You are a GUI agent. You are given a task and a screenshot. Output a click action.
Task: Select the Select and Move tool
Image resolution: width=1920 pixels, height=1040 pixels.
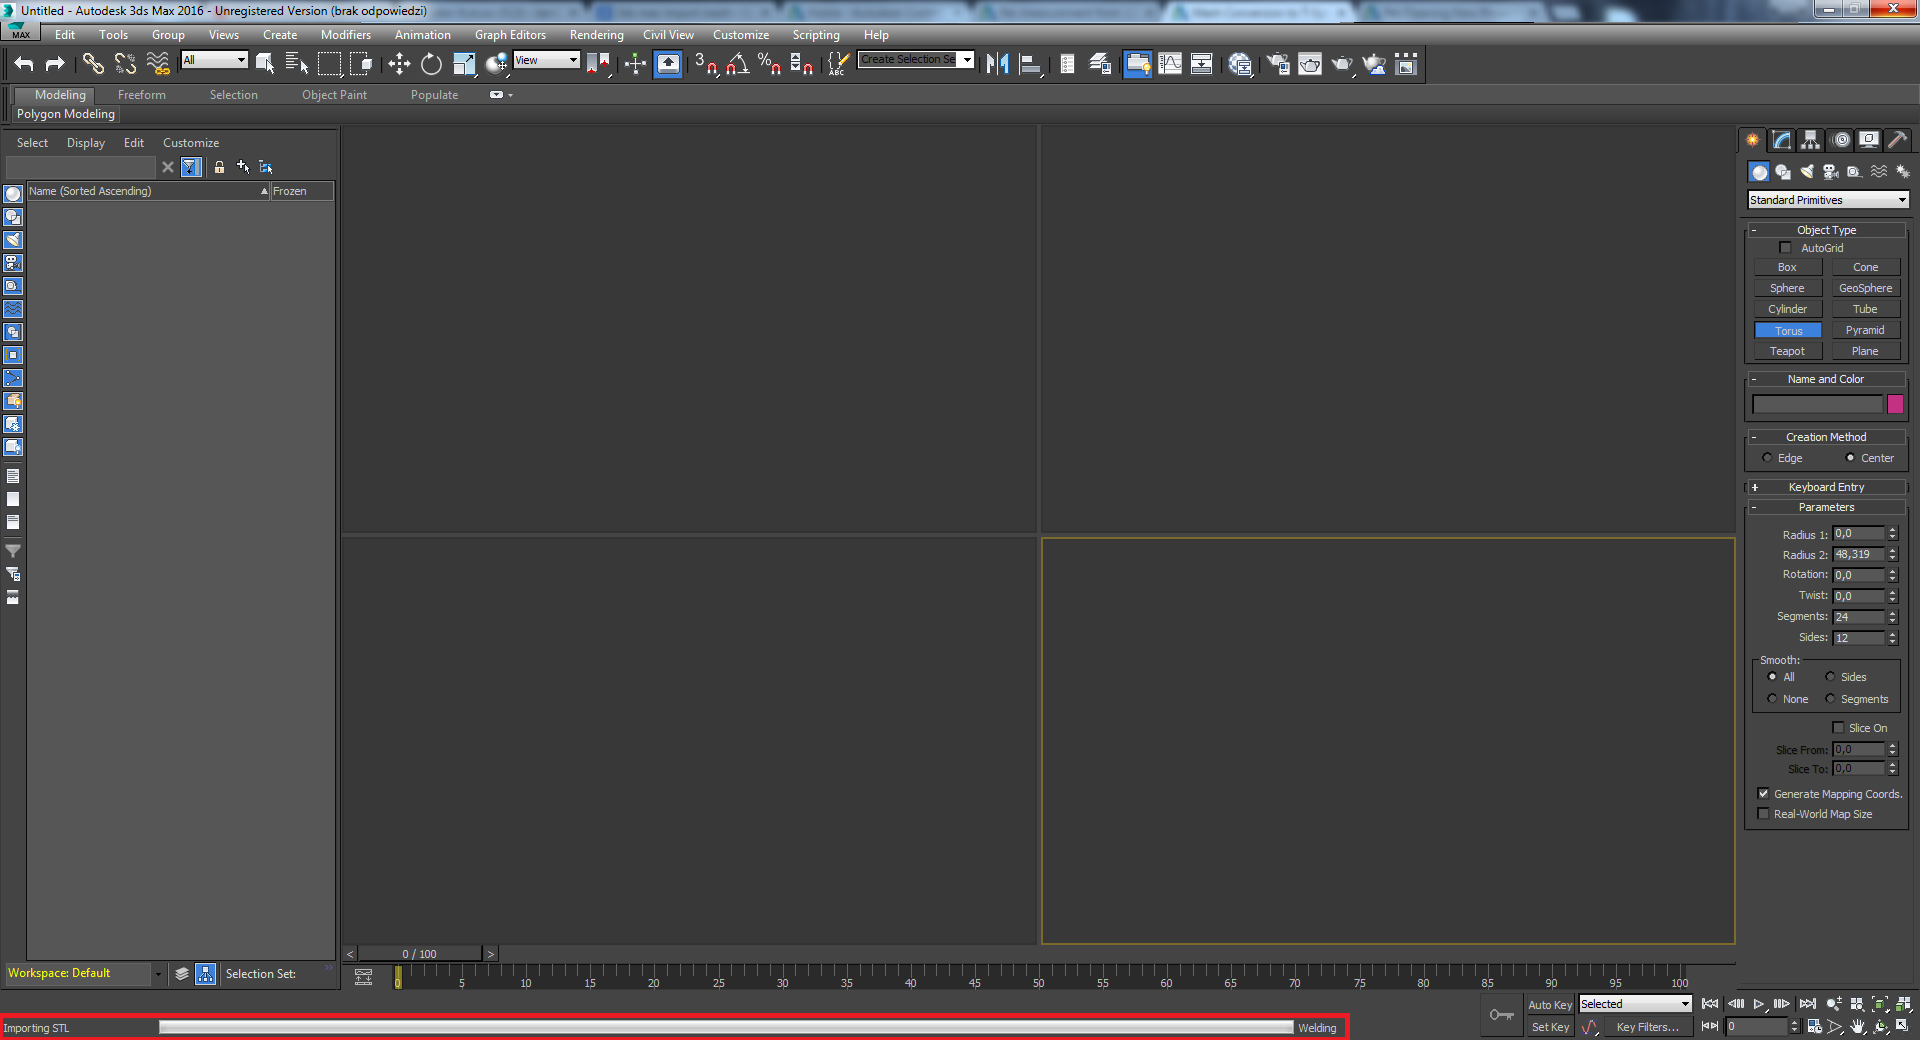pos(399,63)
